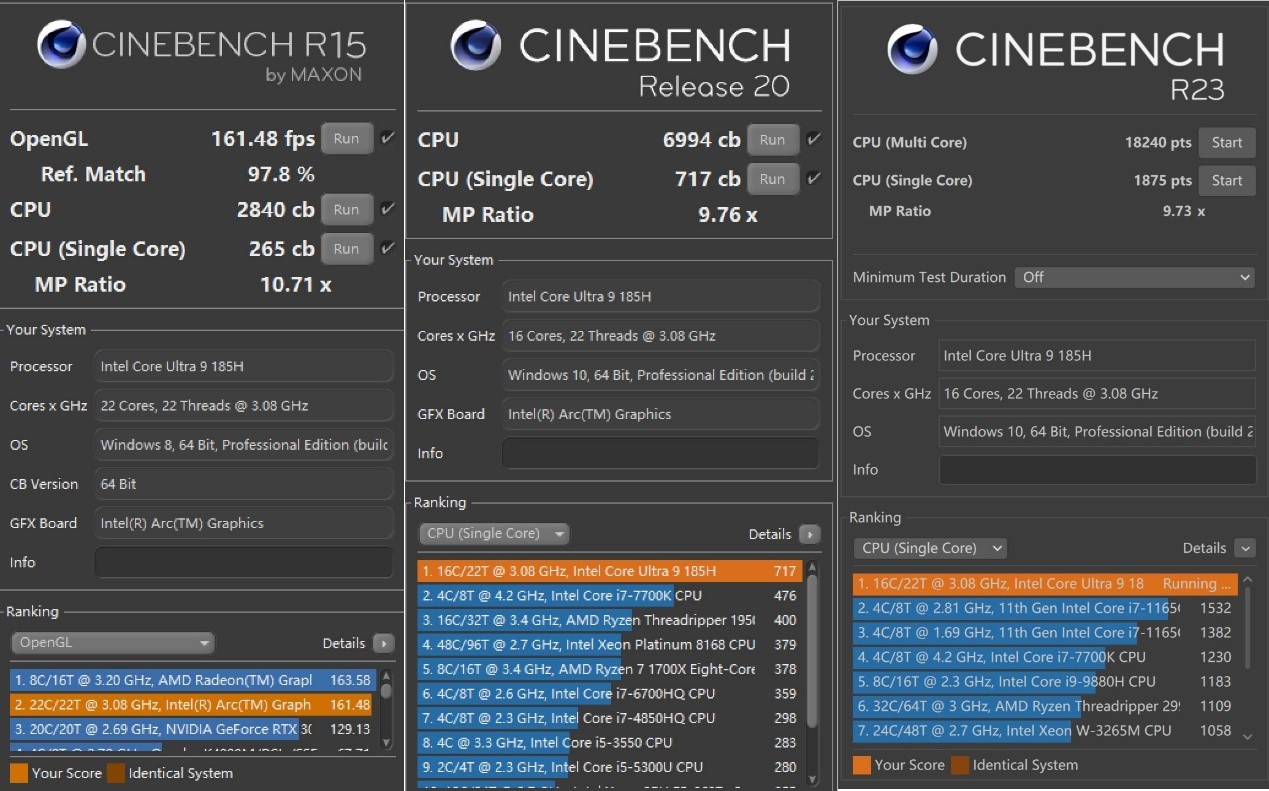Click the GFX Board field in Release 20
The image size is (1269, 791).
pyautogui.click(x=661, y=414)
